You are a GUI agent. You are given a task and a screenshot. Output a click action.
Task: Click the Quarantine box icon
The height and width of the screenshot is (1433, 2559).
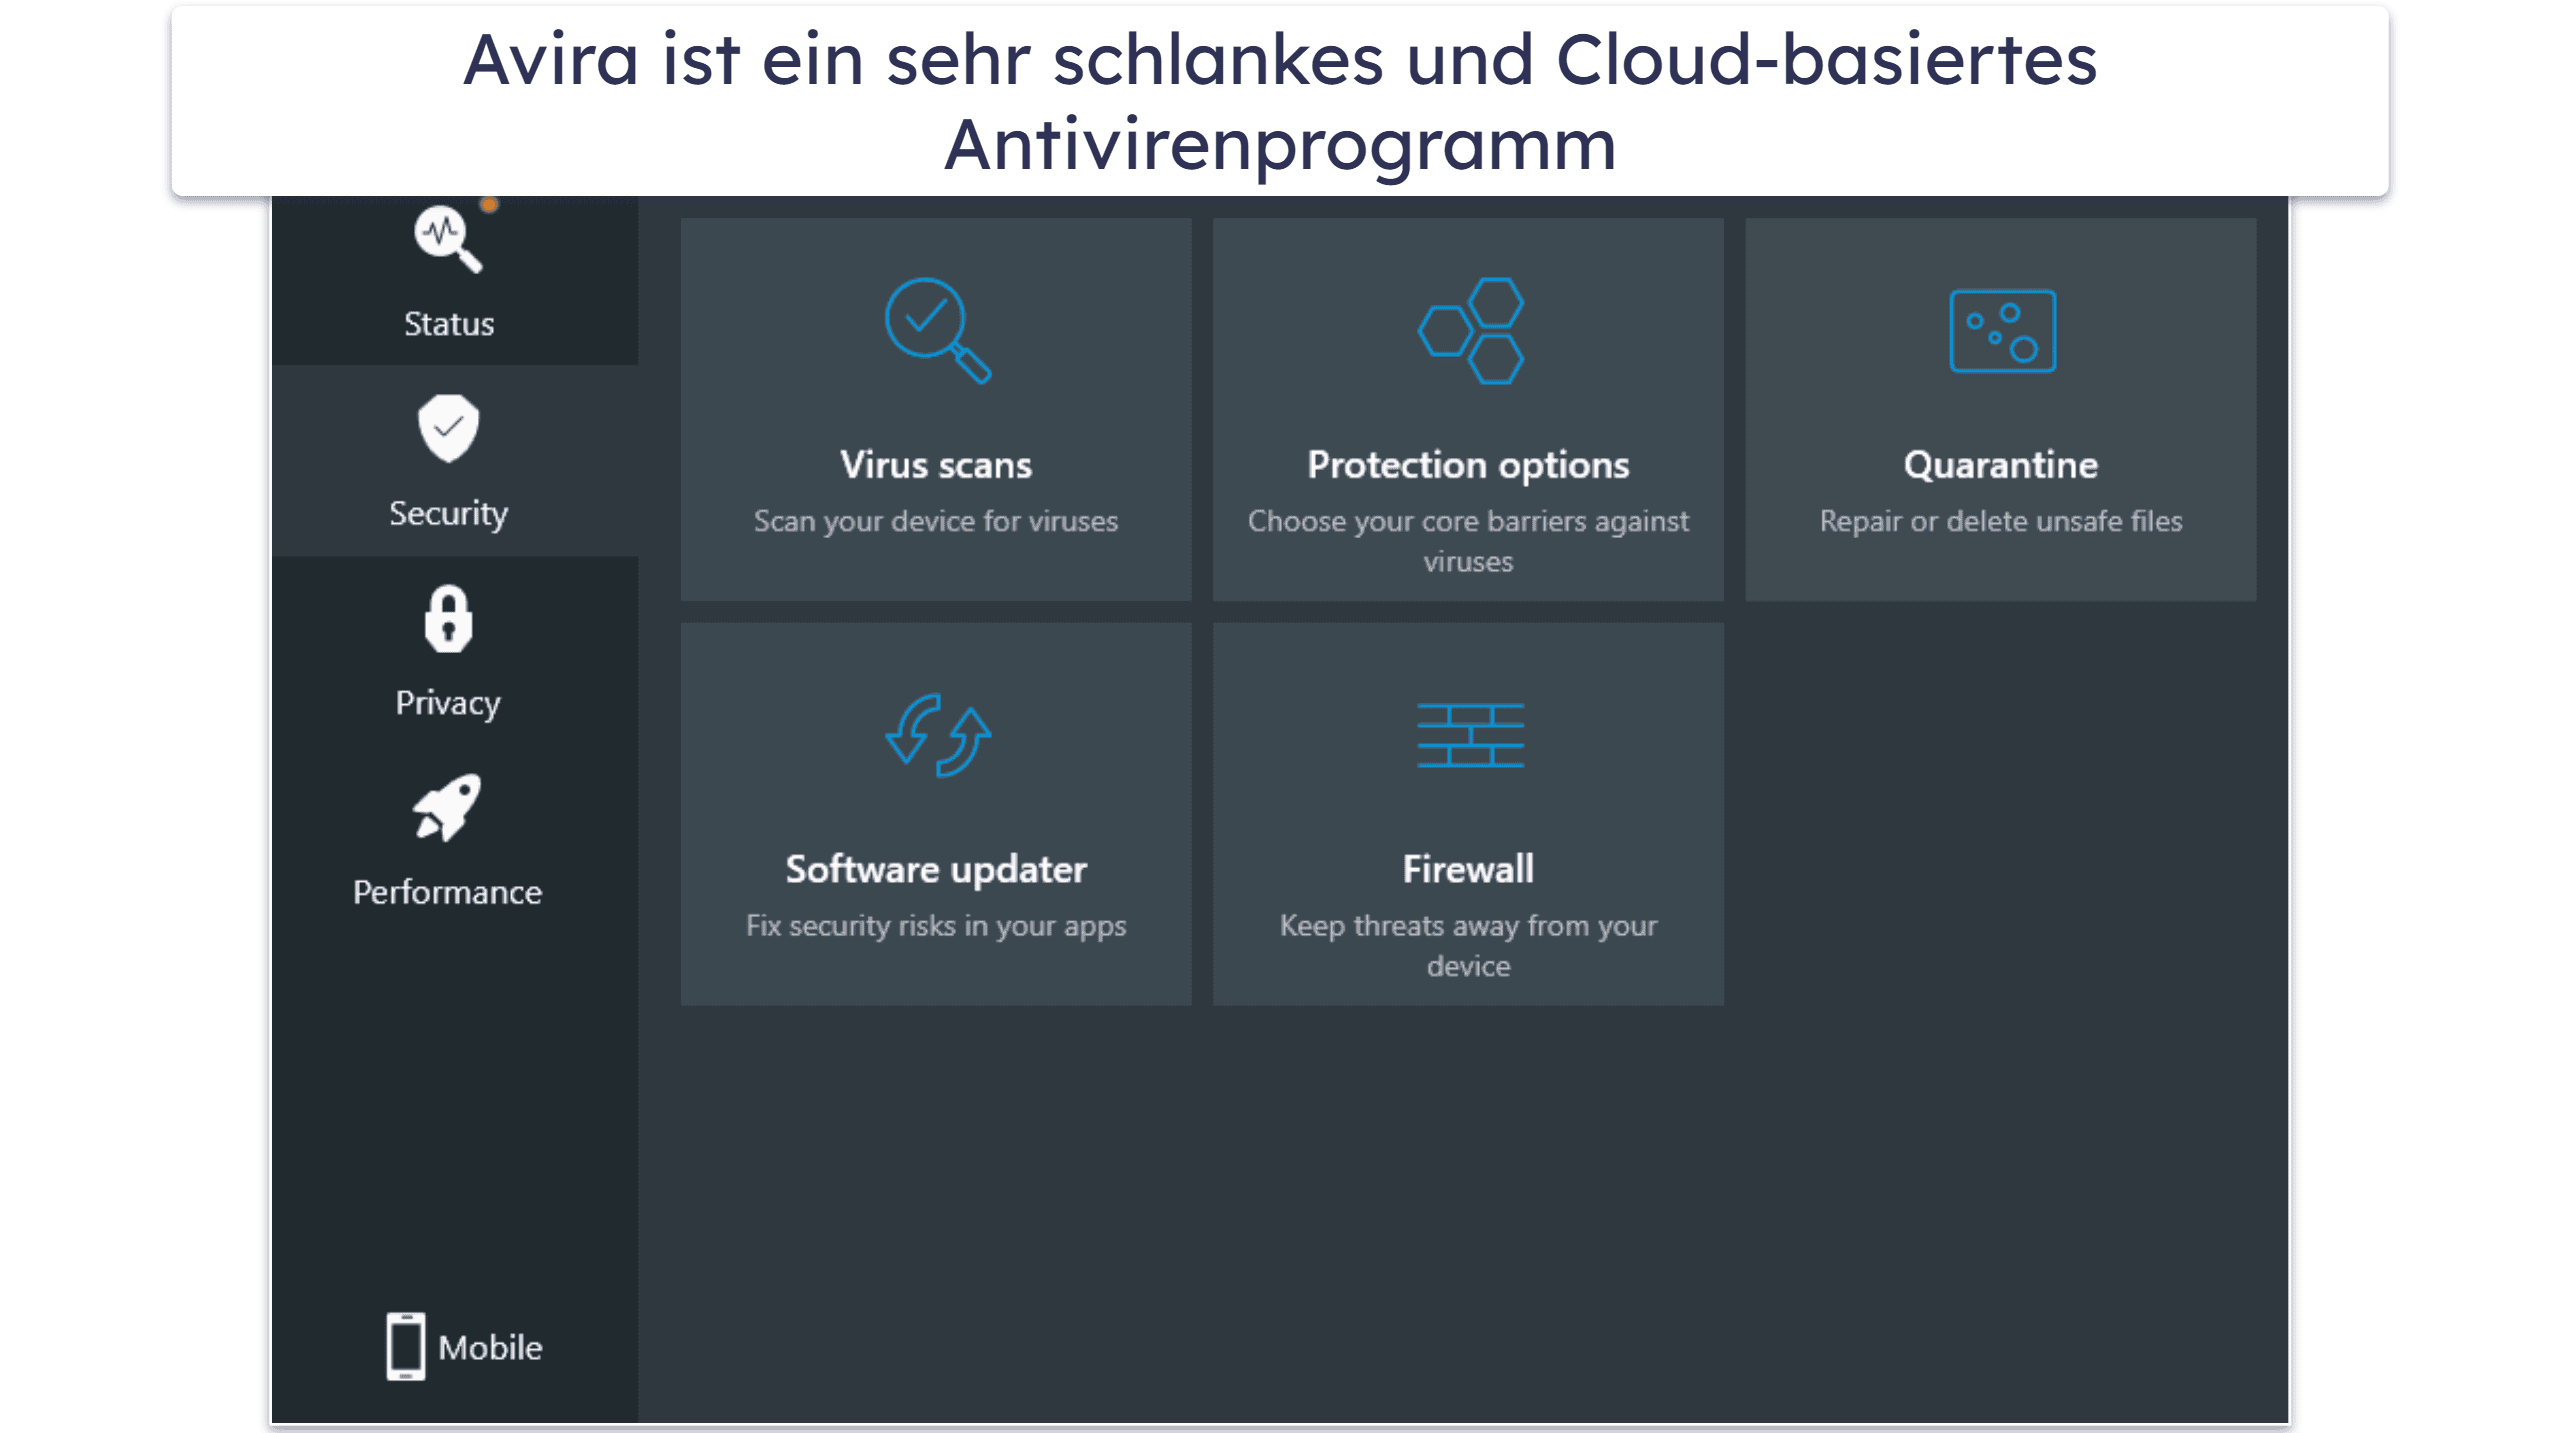click(2002, 331)
